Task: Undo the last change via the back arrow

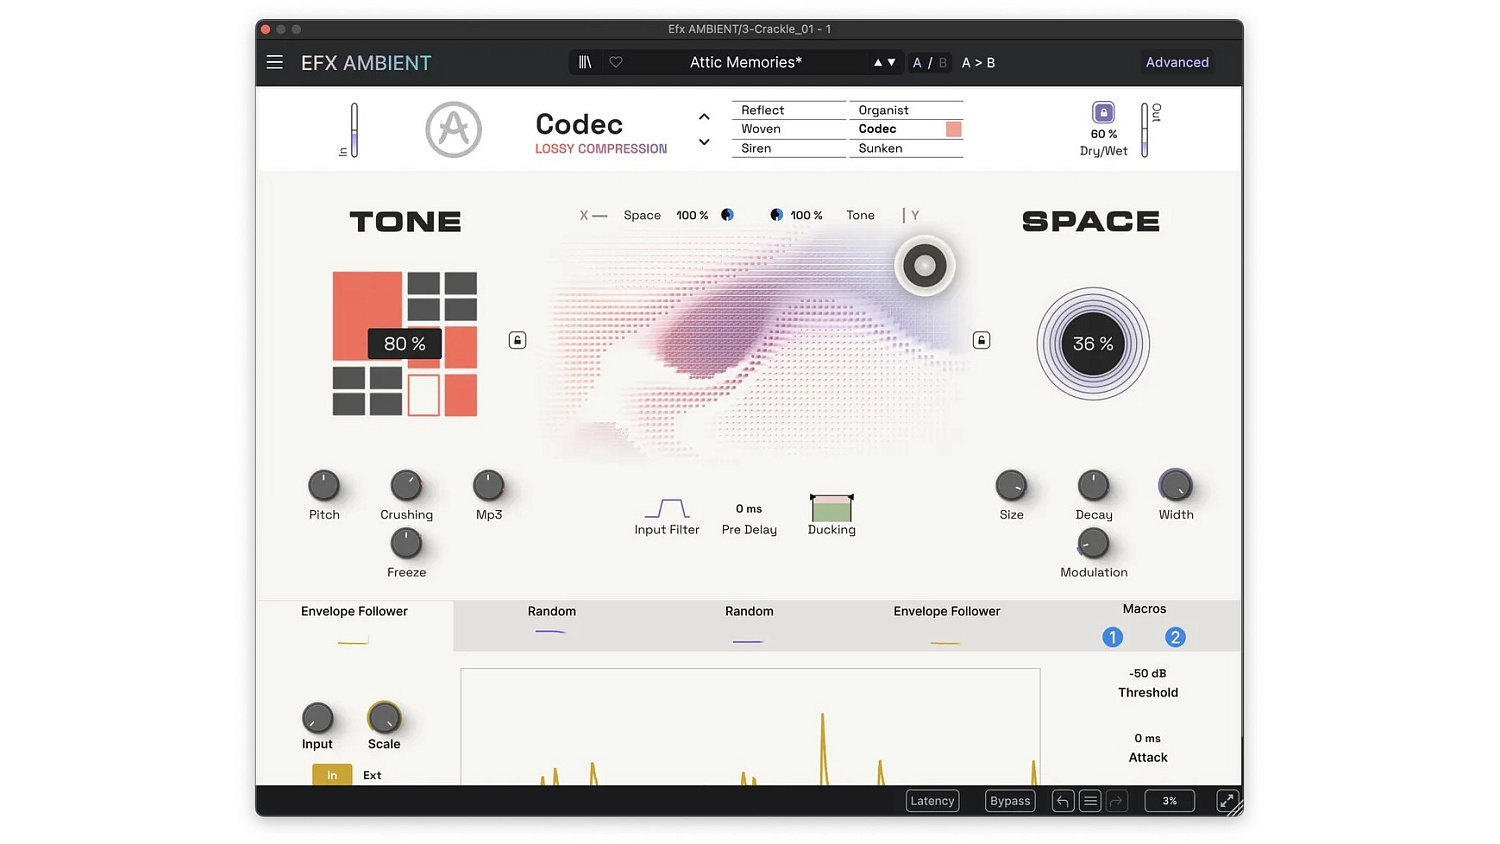Action: [1062, 800]
